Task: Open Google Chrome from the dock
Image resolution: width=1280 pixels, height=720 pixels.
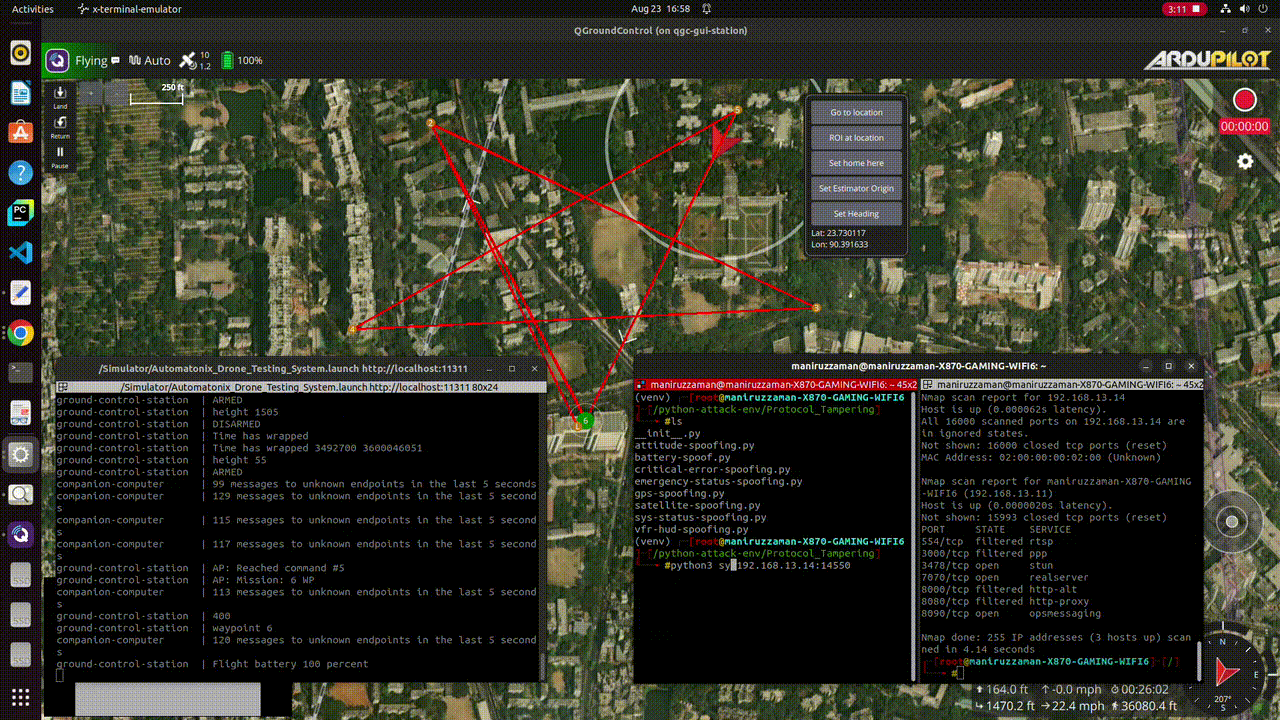Action: 20,333
